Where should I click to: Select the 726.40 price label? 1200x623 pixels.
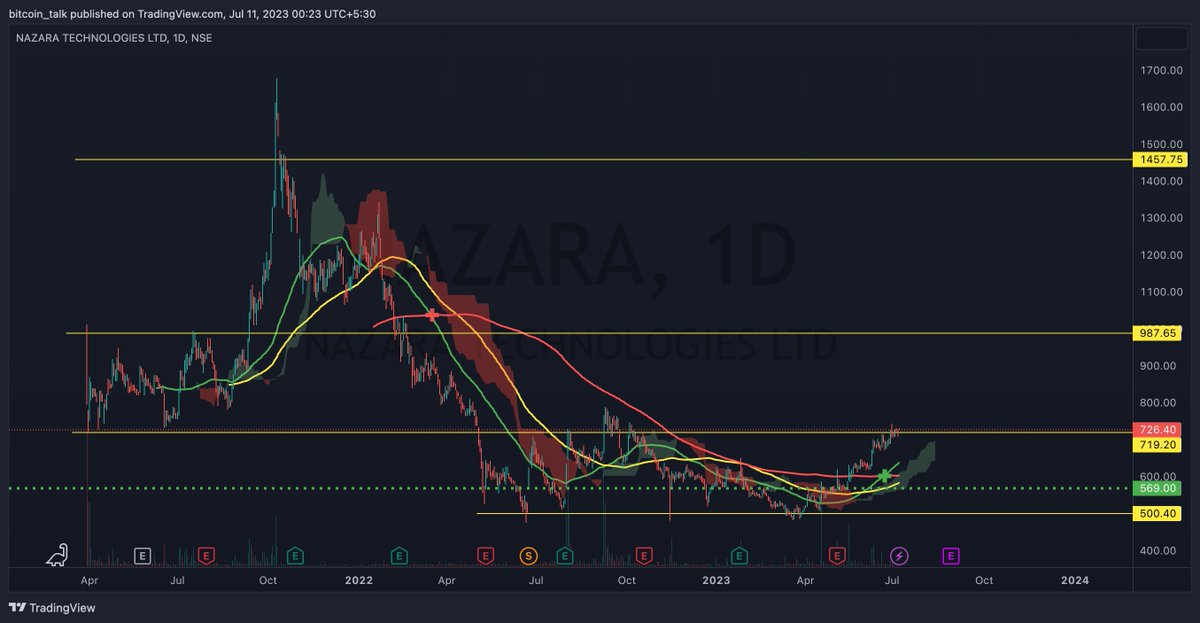pyautogui.click(x=1157, y=429)
